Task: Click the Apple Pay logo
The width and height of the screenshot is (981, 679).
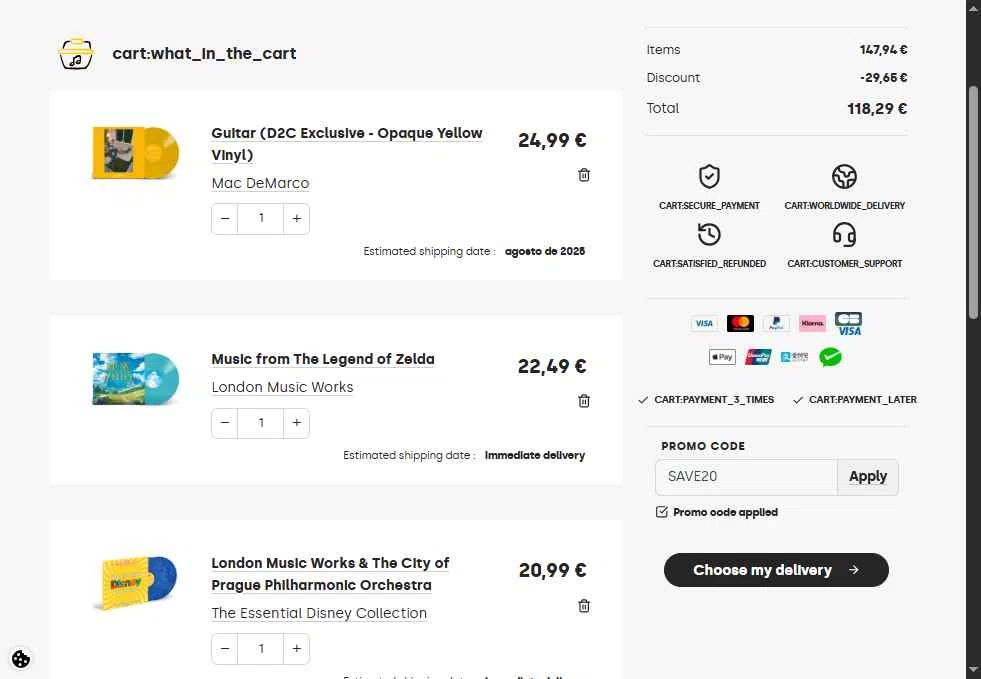Action: tap(722, 357)
